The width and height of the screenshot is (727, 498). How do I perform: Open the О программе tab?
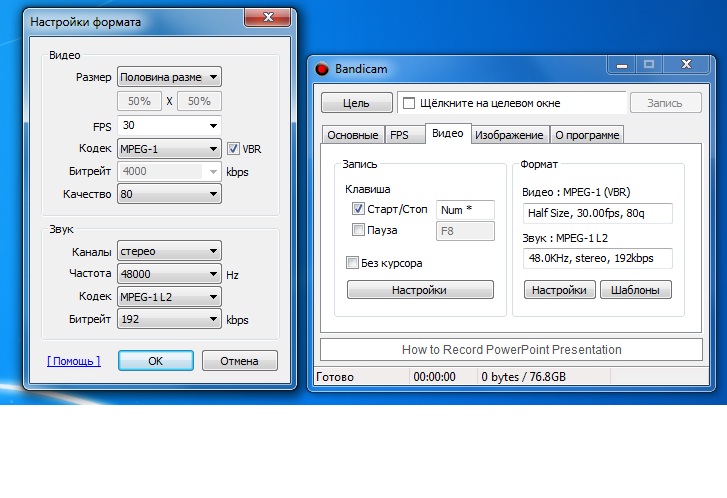[x=587, y=135]
